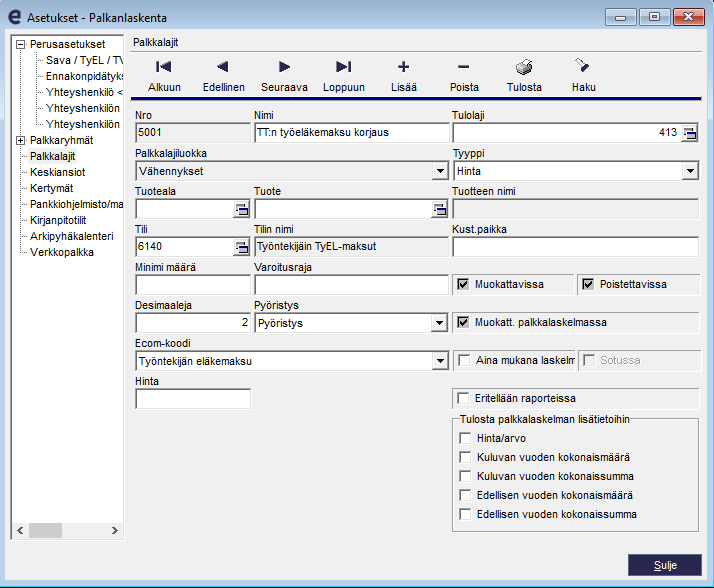Open the Tyyppi dropdown showing Hinta

point(690,171)
